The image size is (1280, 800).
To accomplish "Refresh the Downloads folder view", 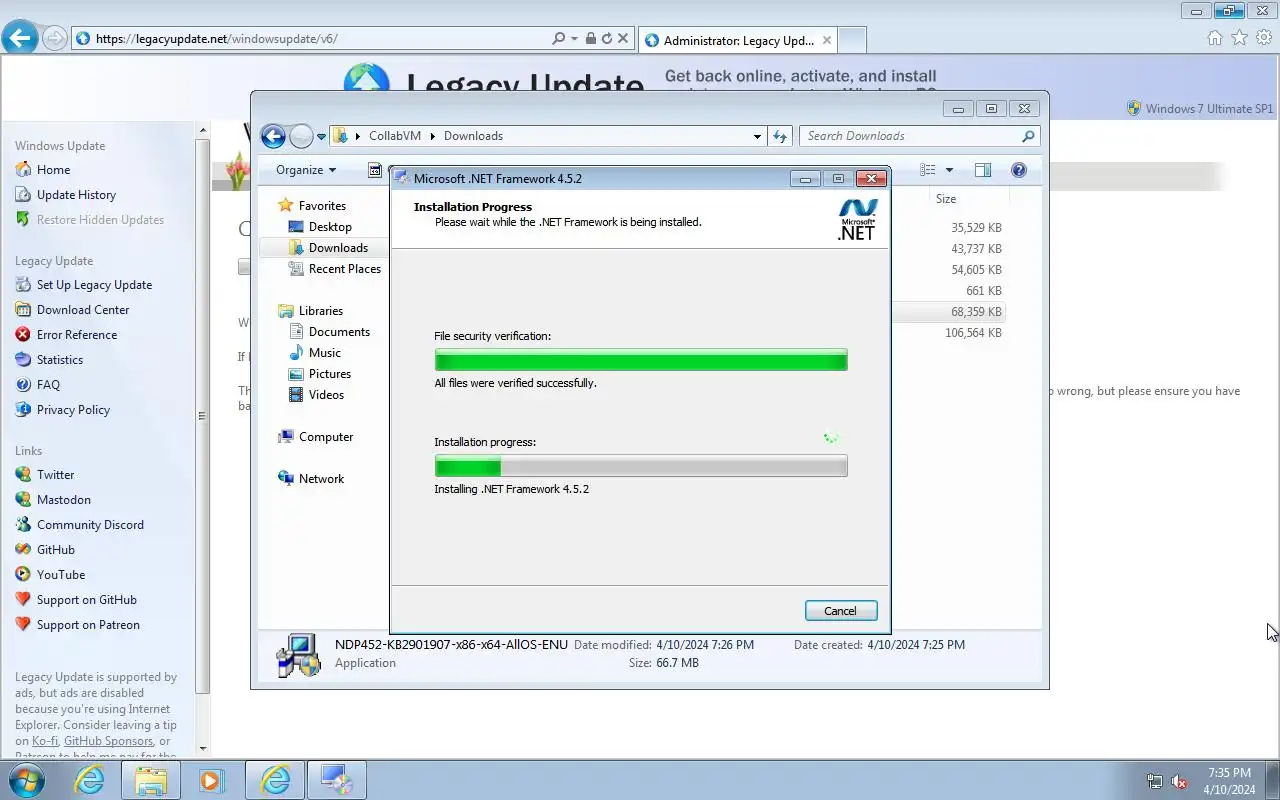I will point(780,136).
